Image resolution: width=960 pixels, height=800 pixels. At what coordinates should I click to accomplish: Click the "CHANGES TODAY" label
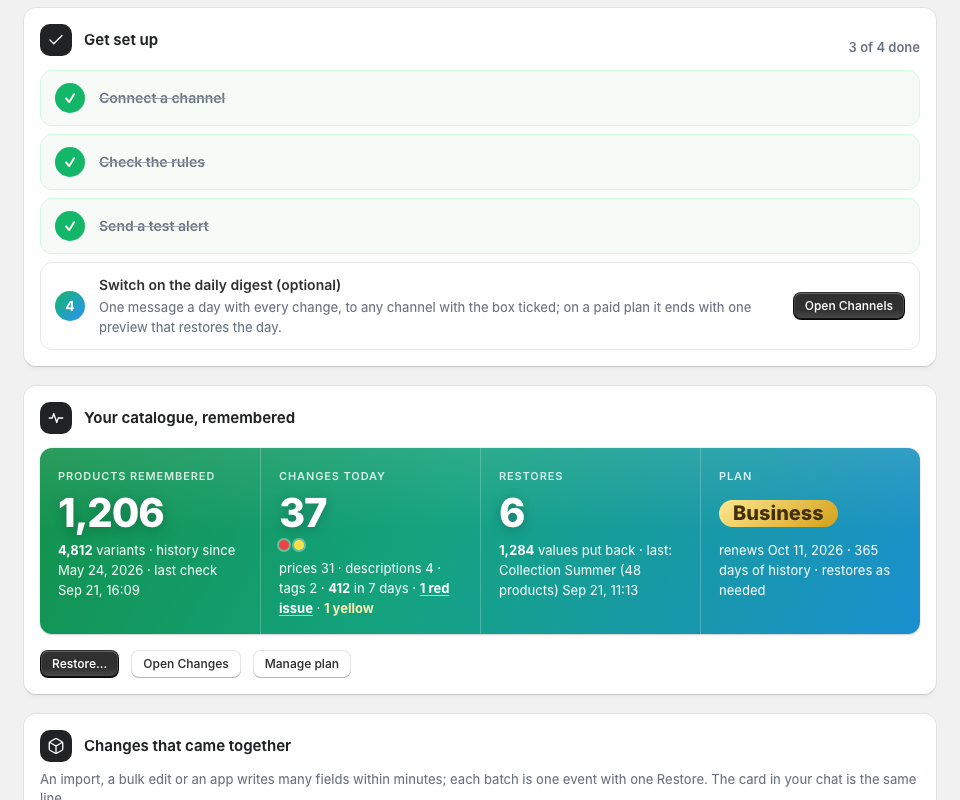coord(332,476)
